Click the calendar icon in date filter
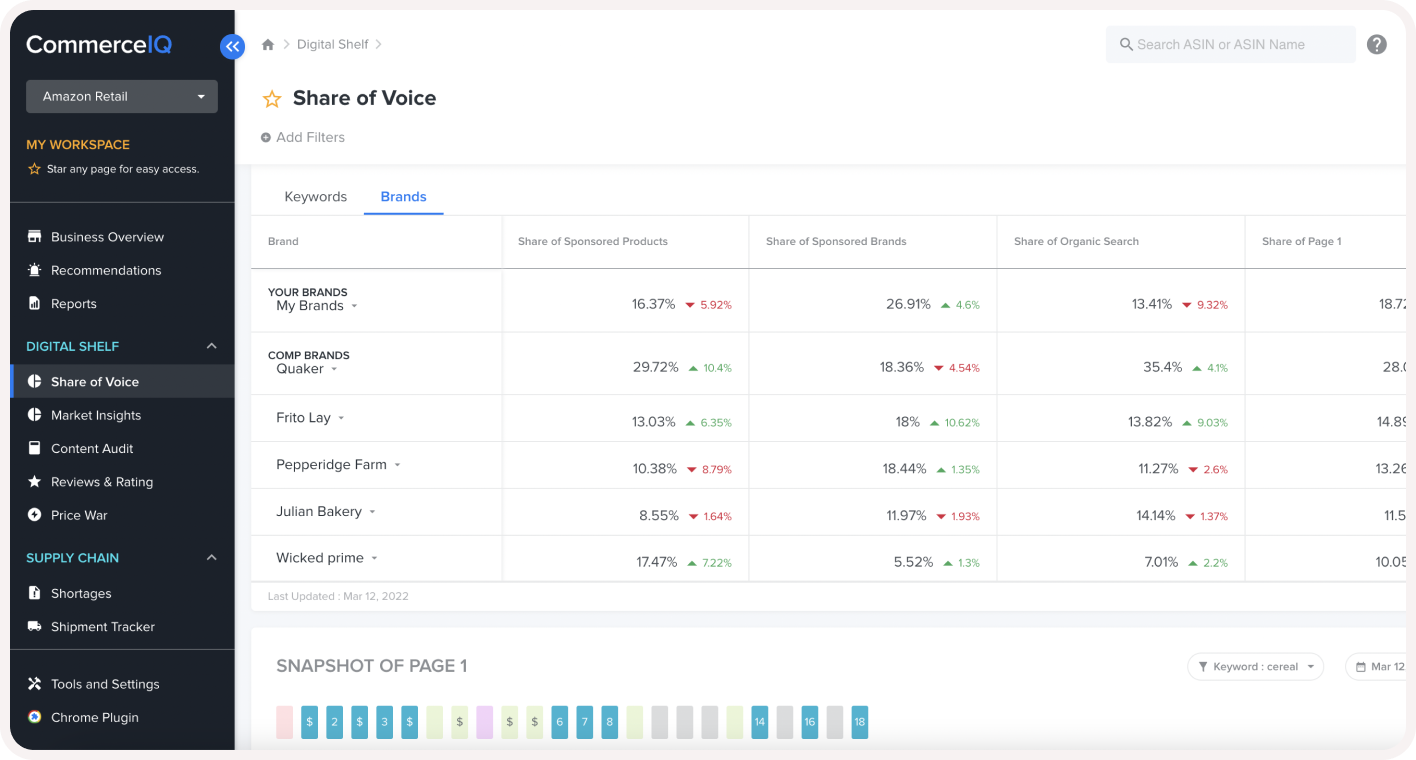Viewport: 1416px width, 760px height. [1361, 667]
